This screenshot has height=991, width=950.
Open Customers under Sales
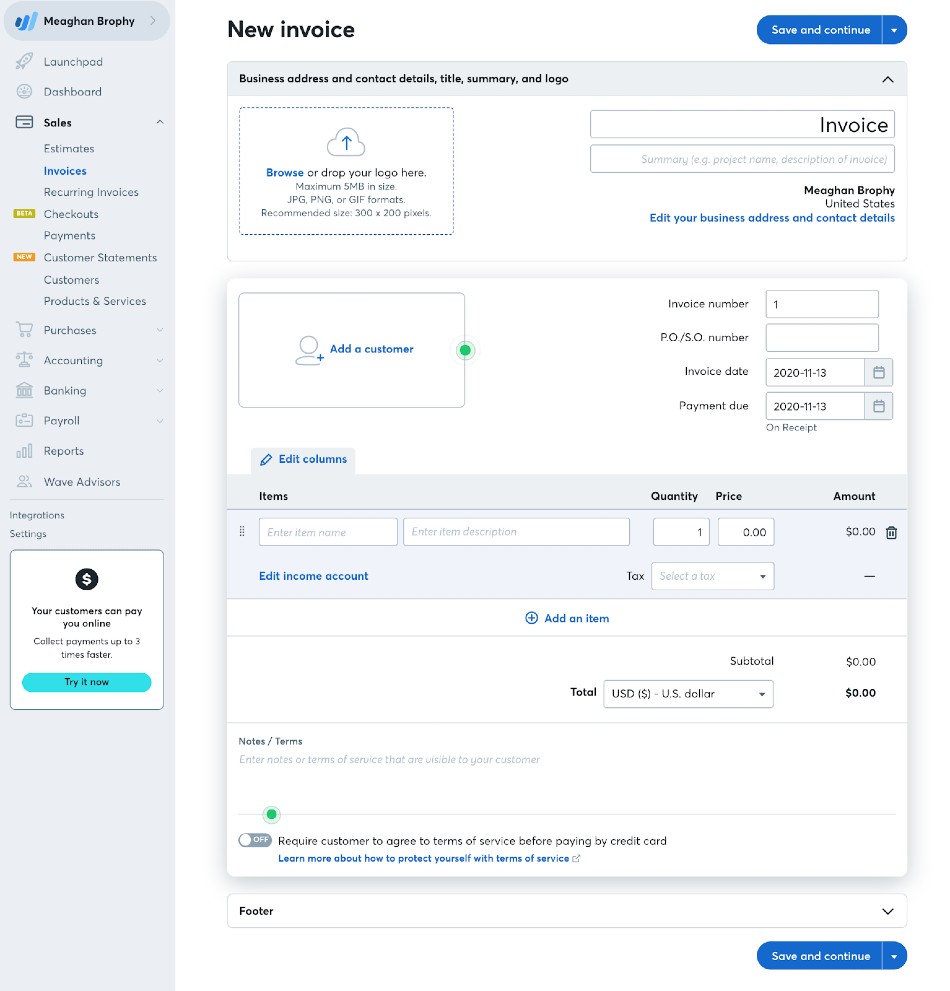(x=71, y=279)
